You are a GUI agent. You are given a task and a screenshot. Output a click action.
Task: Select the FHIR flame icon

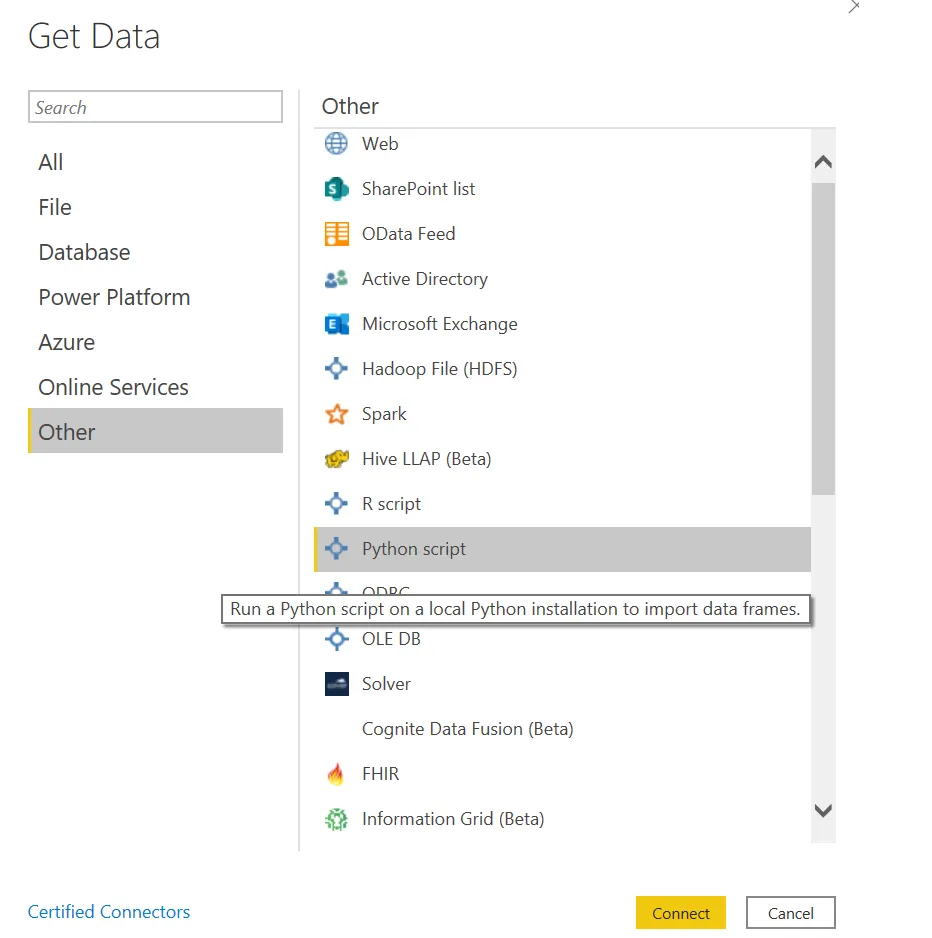(x=336, y=774)
